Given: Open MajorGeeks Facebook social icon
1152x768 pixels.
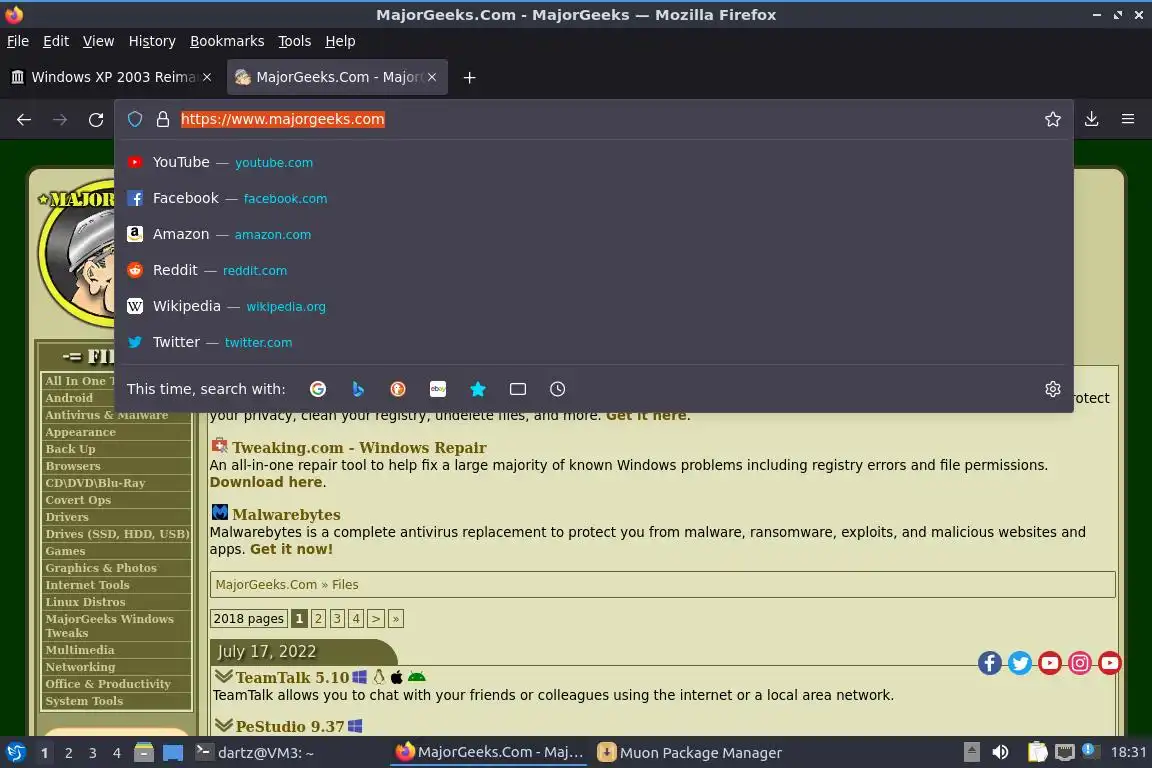Looking at the screenshot, I should click(x=990, y=664).
